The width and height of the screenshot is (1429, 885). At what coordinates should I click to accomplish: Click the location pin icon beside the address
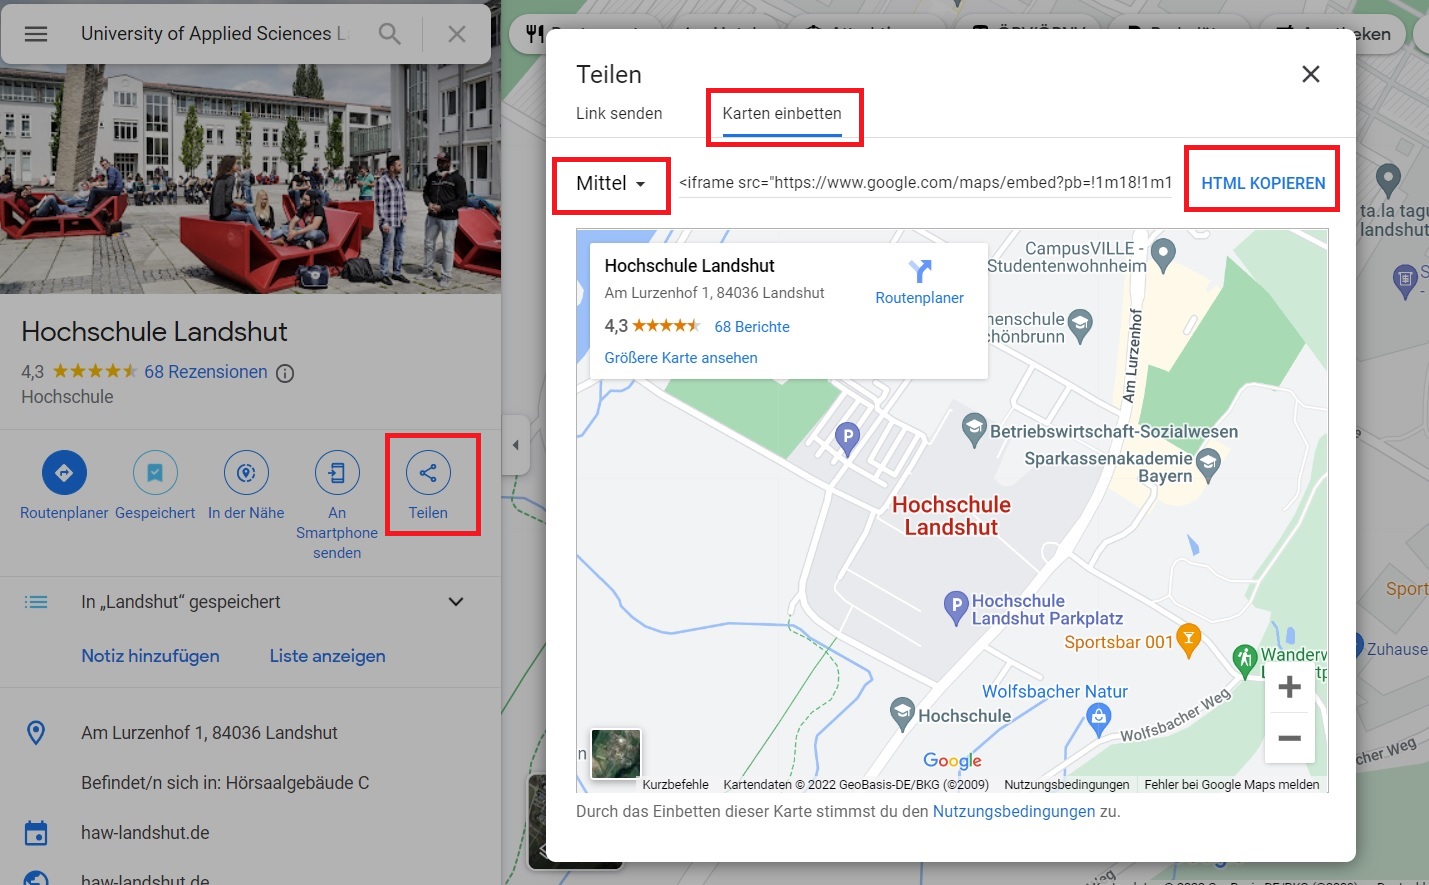(x=36, y=733)
